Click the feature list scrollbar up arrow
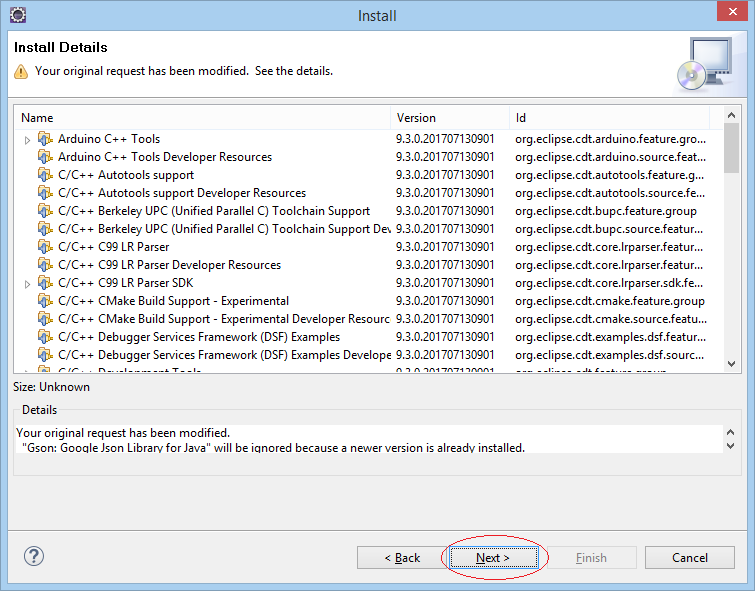This screenshot has width=755, height=591. (x=731, y=115)
